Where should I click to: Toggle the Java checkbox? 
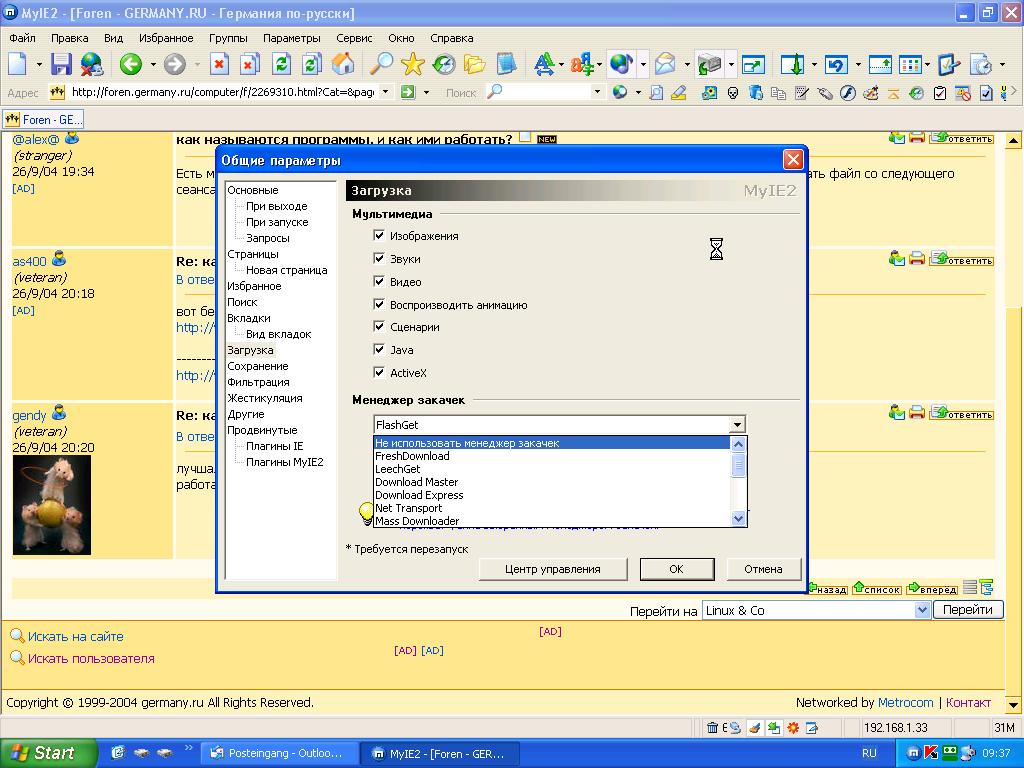click(x=379, y=349)
